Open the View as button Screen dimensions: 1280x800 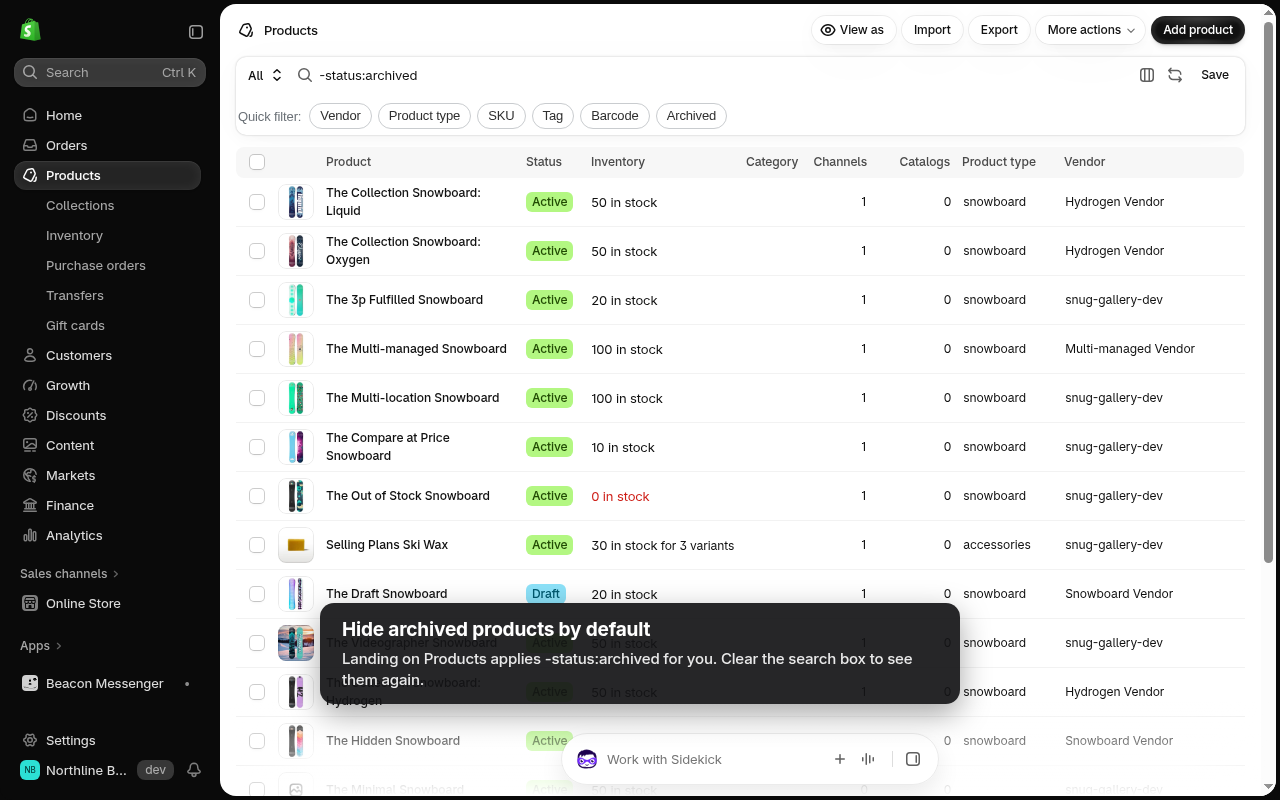pyautogui.click(x=853, y=30)
